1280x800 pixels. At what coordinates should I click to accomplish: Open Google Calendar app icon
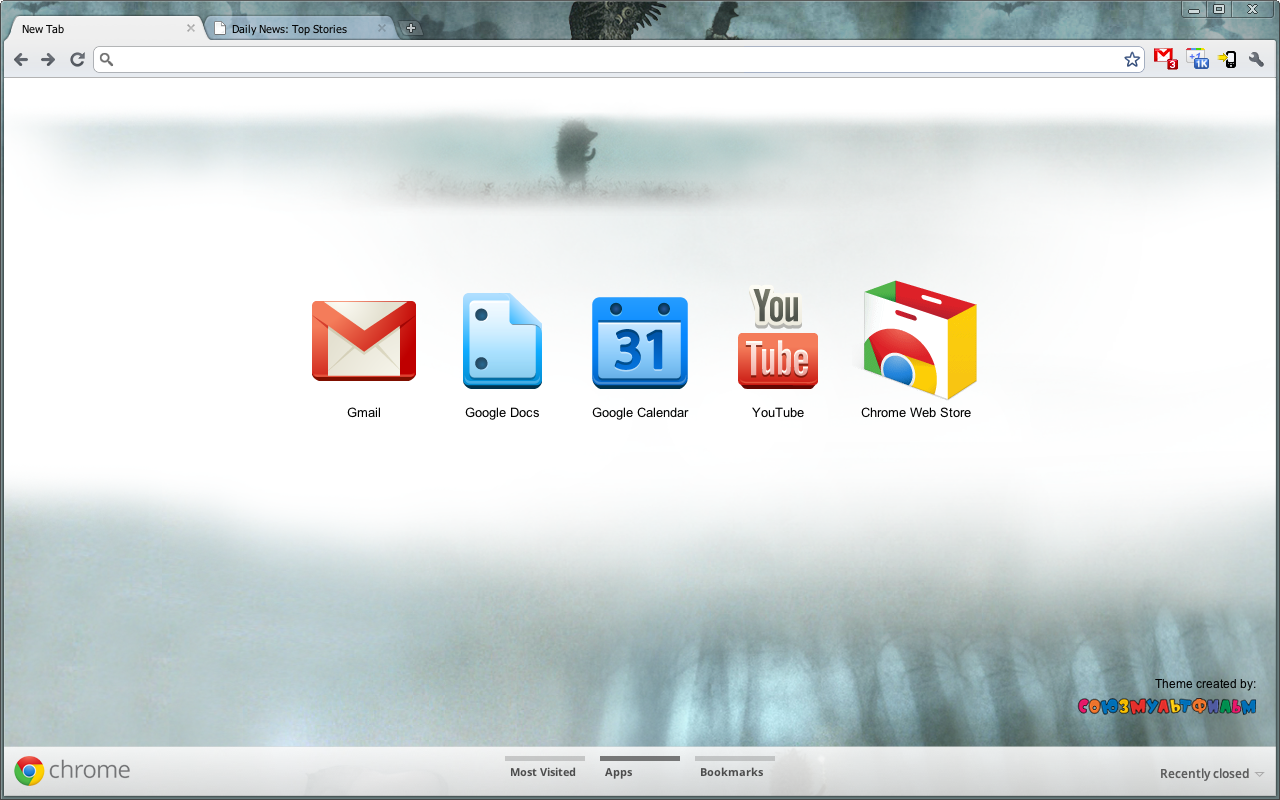pyautogui.click(x=640, y=342)
